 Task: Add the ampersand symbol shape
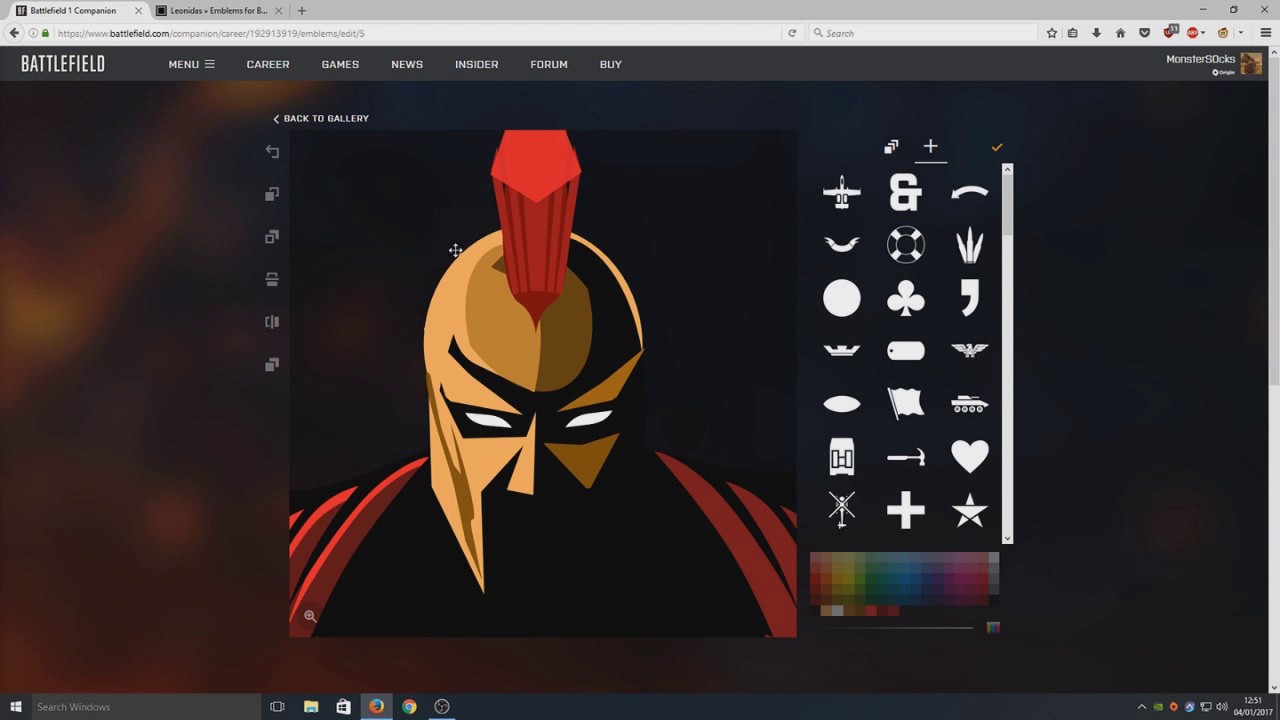pyautogui.click(x=905, y=191)
